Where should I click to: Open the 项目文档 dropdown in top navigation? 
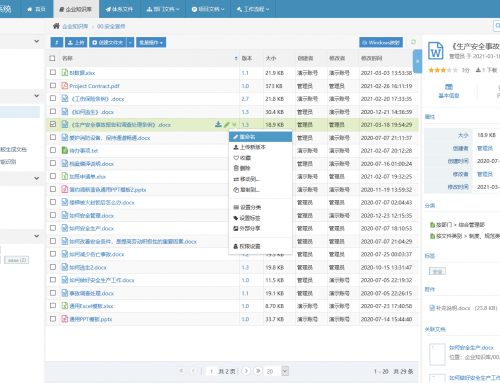208,9
